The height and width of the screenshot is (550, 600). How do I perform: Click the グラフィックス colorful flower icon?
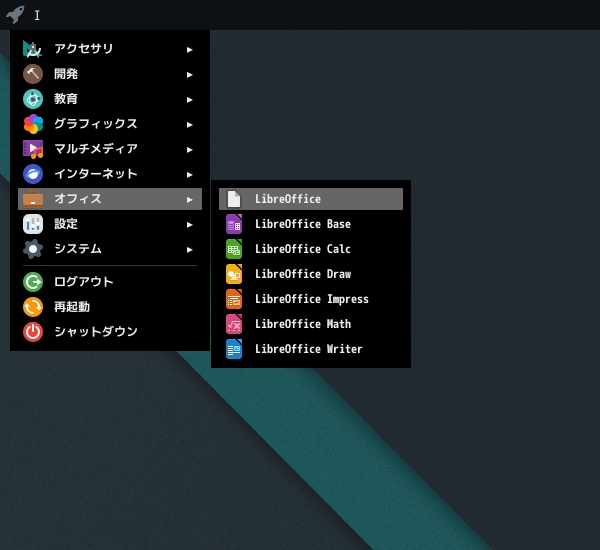coord(33,124)
